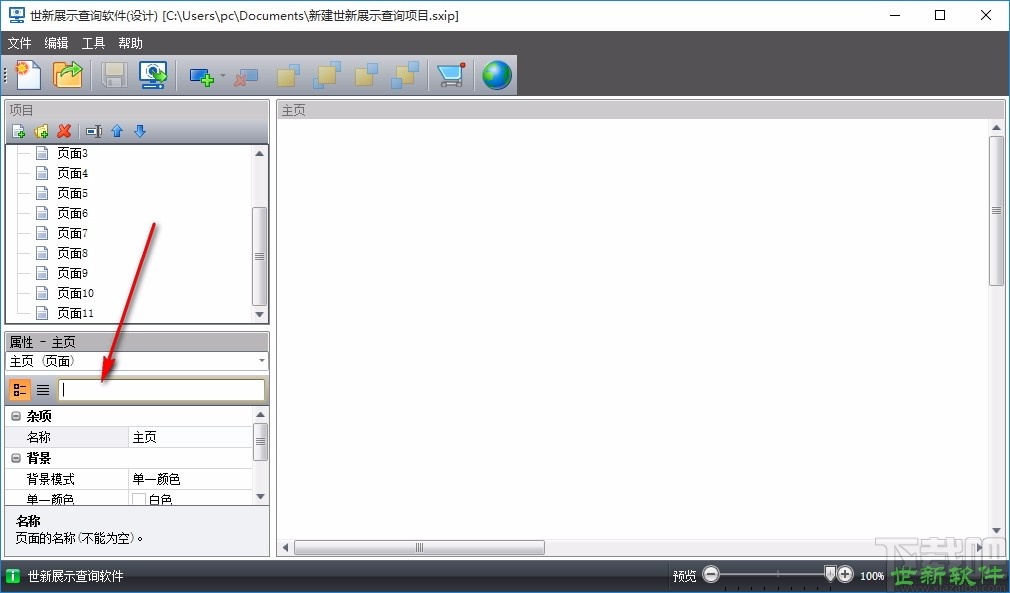Screen dimensions: 1010x593
Task: Click the properties panel scroll-up arrow
Action: [x=260, y=415]
